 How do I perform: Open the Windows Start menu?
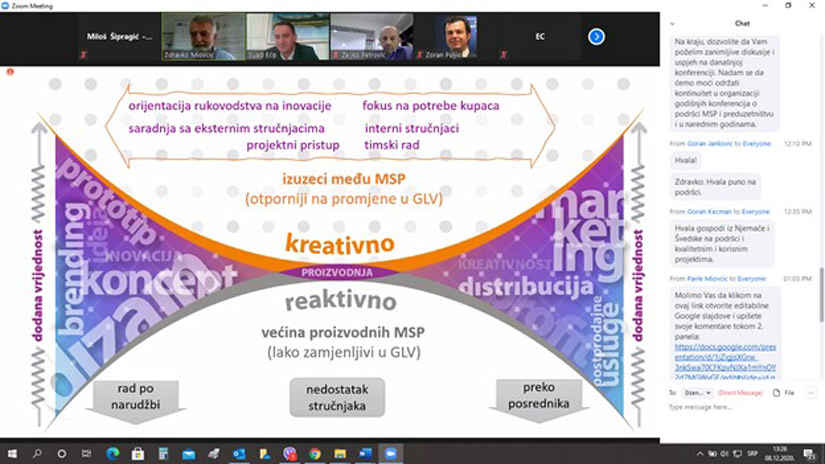(11, 453)
